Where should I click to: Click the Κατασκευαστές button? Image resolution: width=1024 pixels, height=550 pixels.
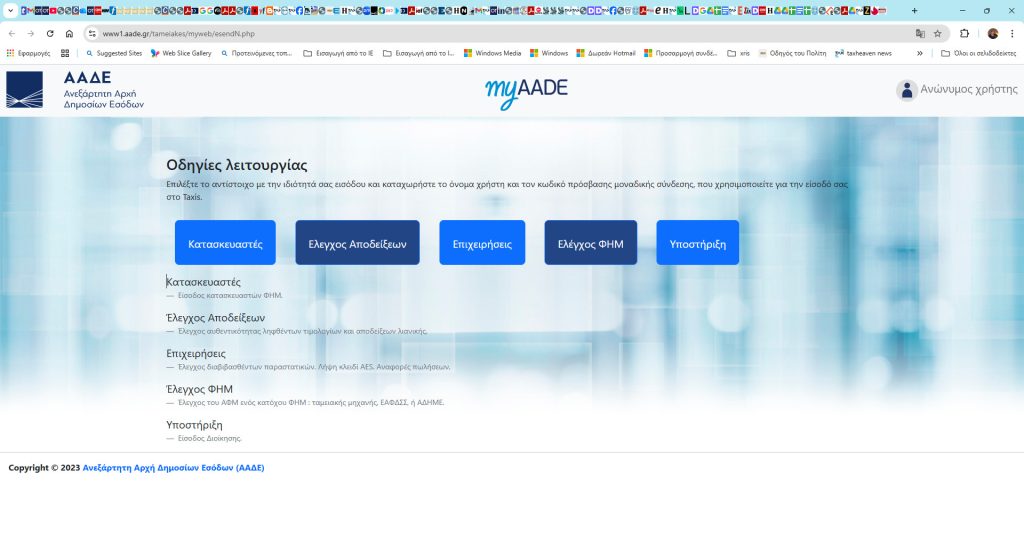pos(225,243)
